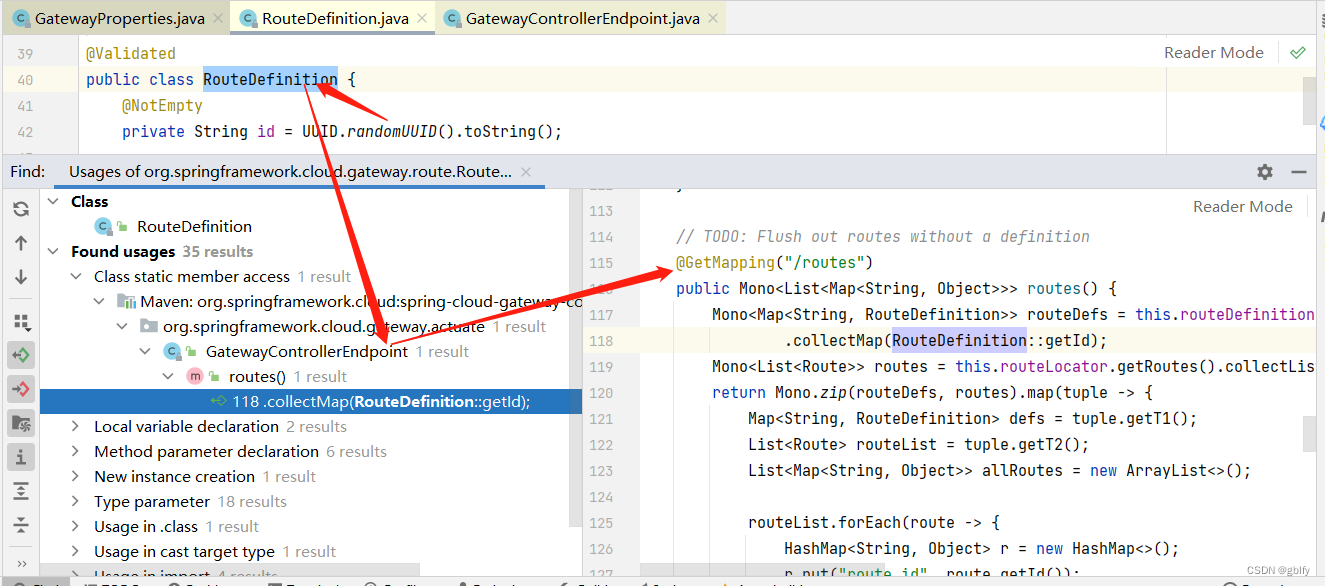The image size is (1325, 586).
Task: Click line number 118 in preview gutter
Action: click(602, 340)
